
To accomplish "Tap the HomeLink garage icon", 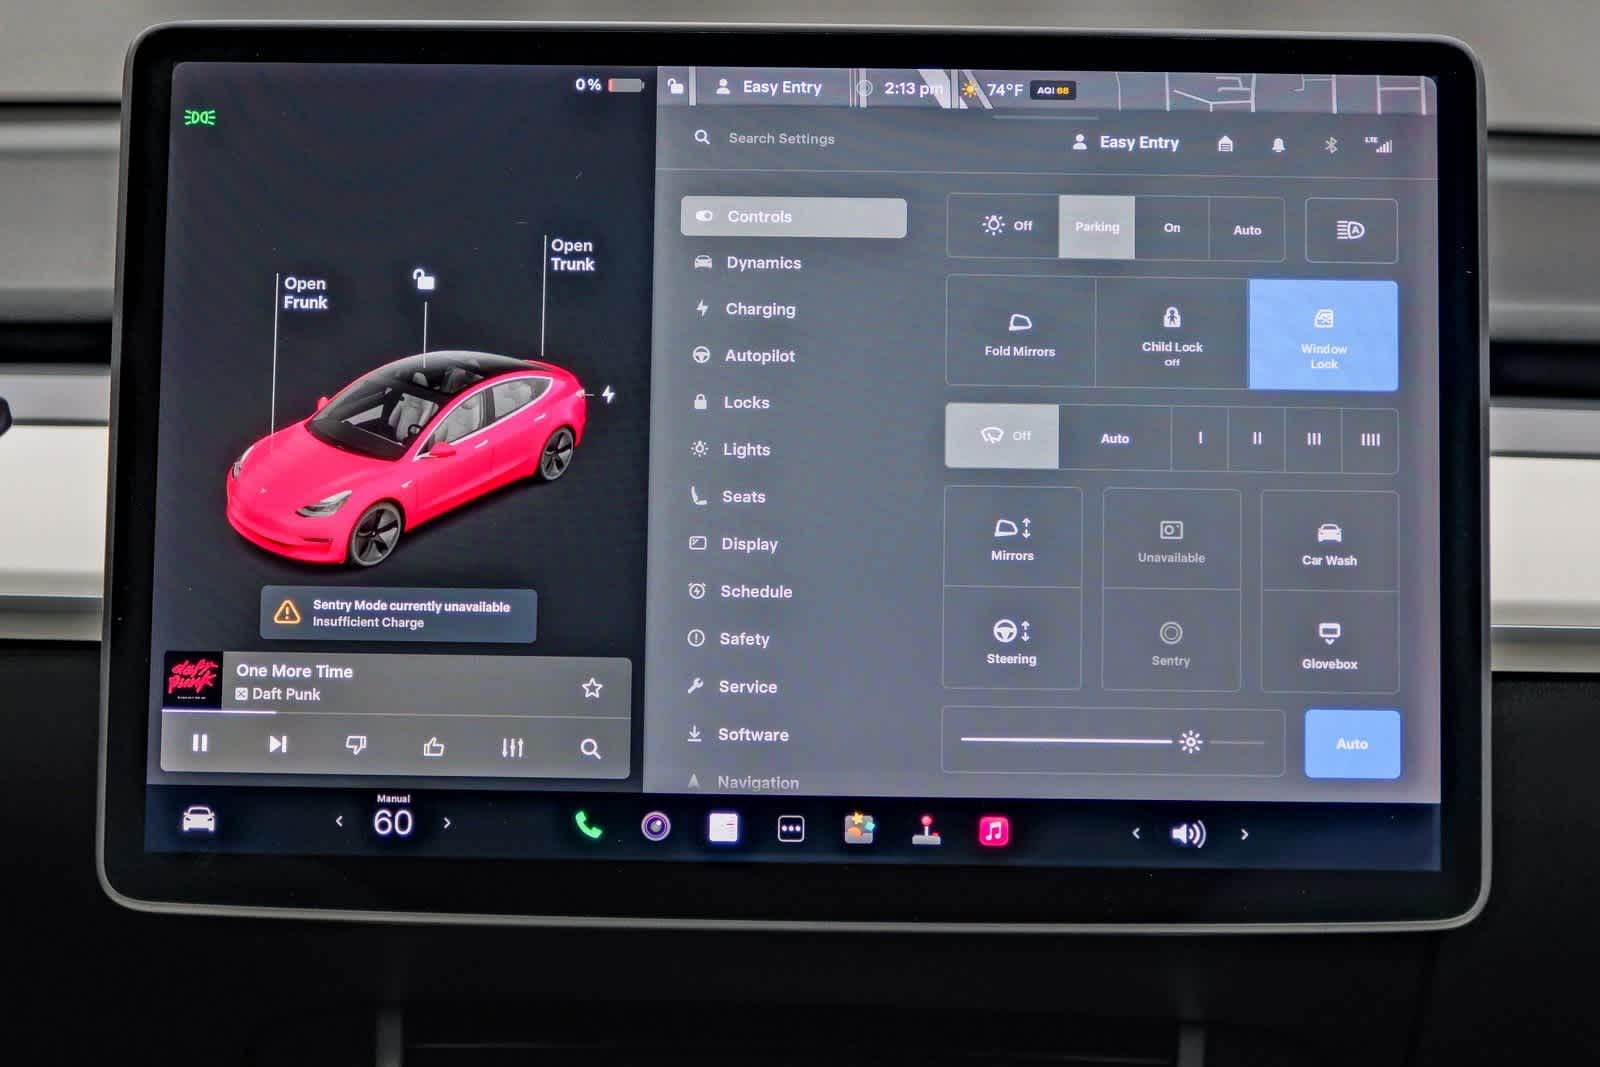I will [1225, 144].
